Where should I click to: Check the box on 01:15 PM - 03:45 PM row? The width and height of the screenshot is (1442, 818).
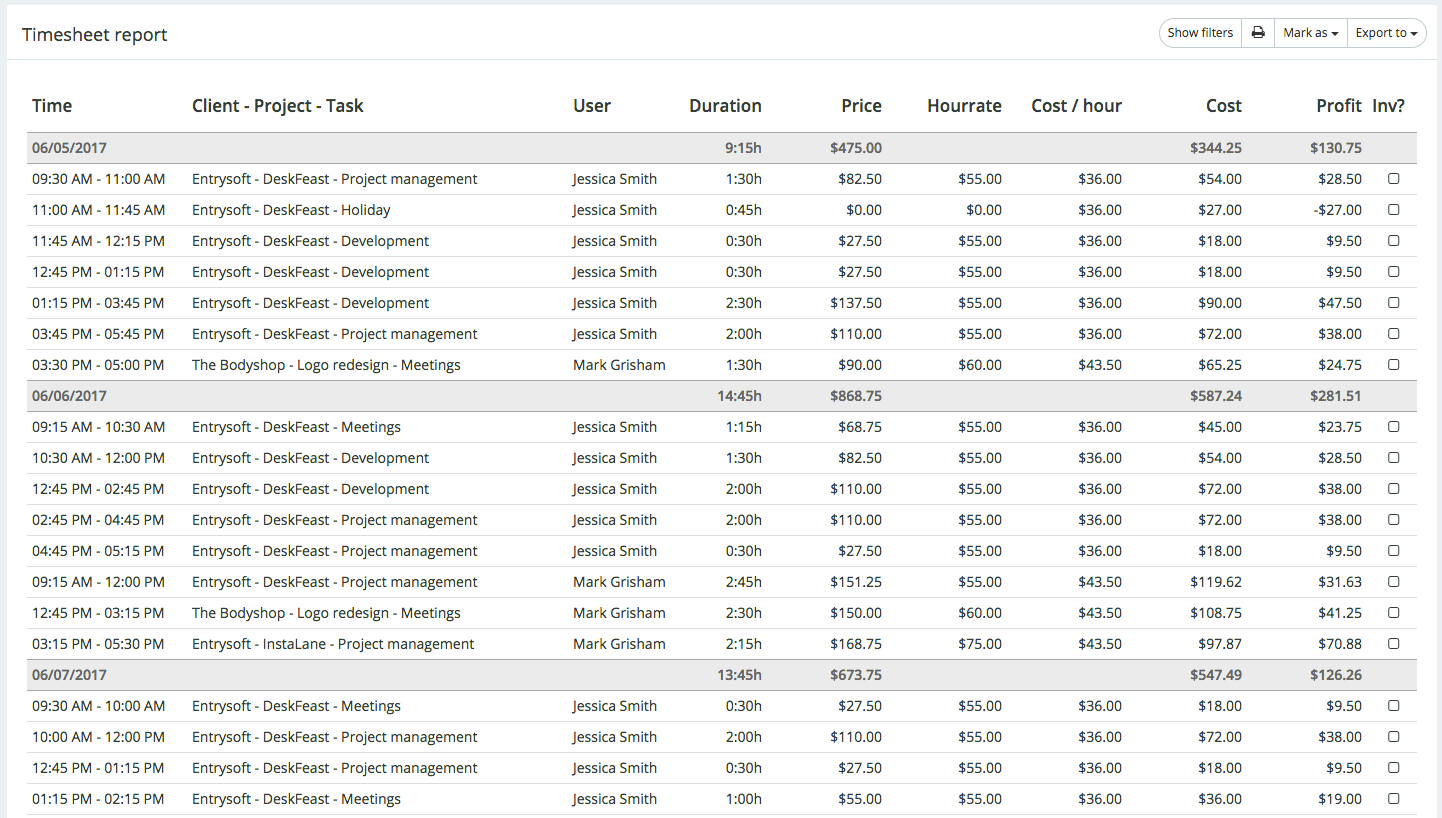1394,303
